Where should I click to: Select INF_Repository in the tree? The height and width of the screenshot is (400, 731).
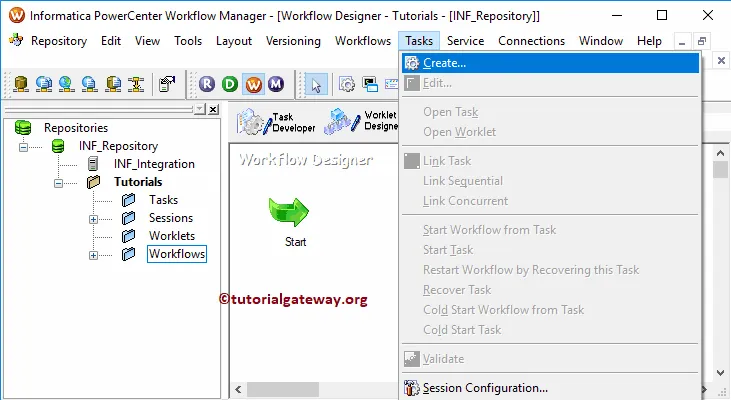118,146
